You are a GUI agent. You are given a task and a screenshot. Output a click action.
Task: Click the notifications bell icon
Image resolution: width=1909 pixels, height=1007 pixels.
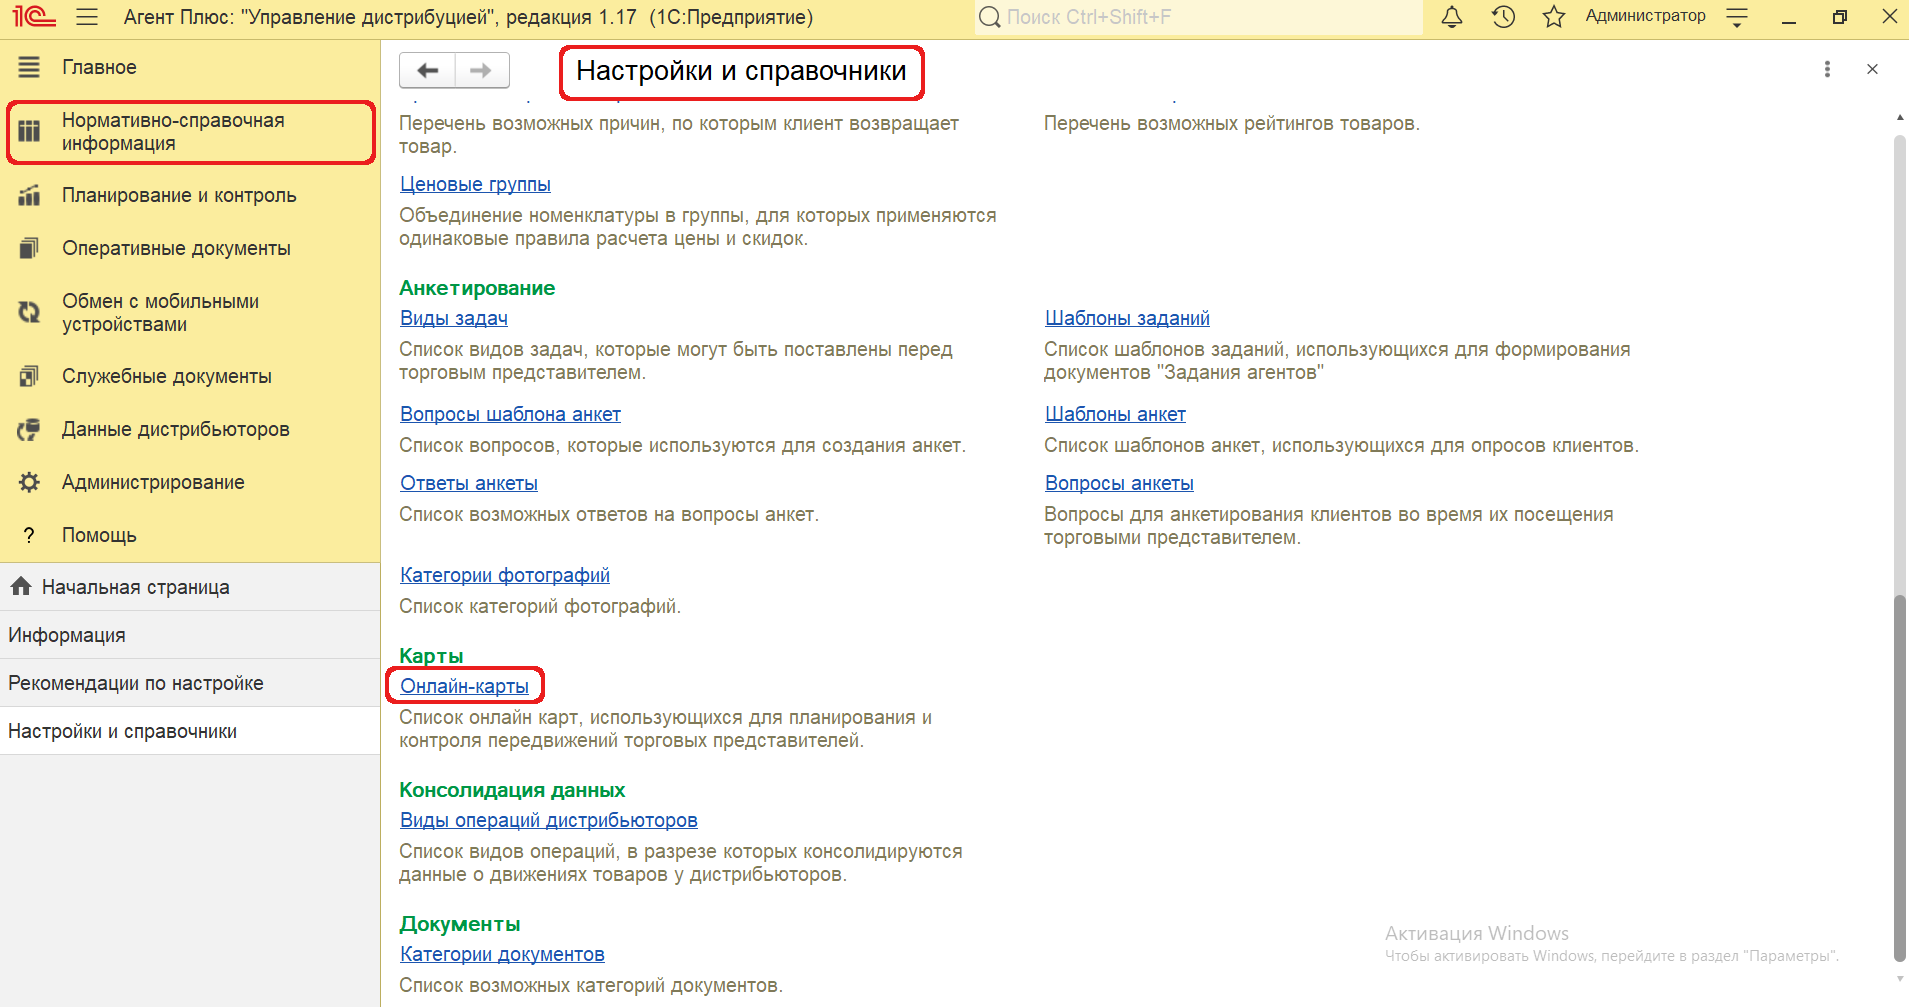1451,17
